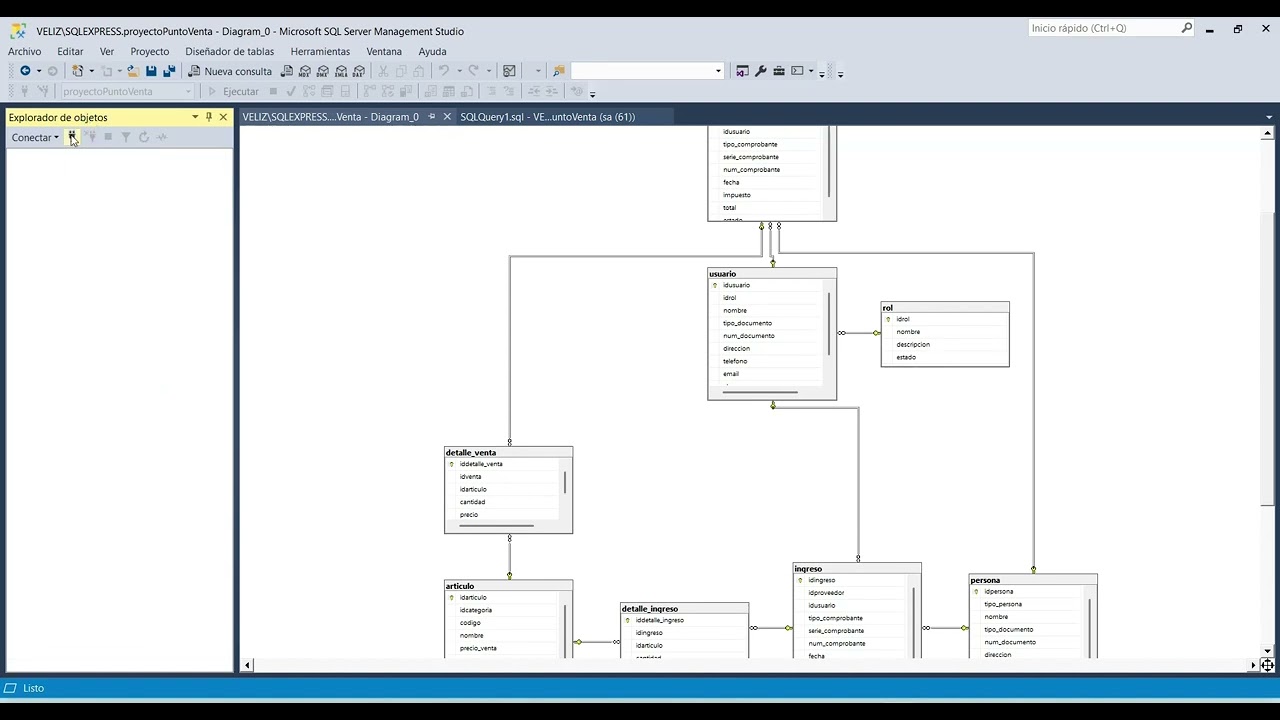
Task: Click the DAX query icon
Action: coord(358,71)
